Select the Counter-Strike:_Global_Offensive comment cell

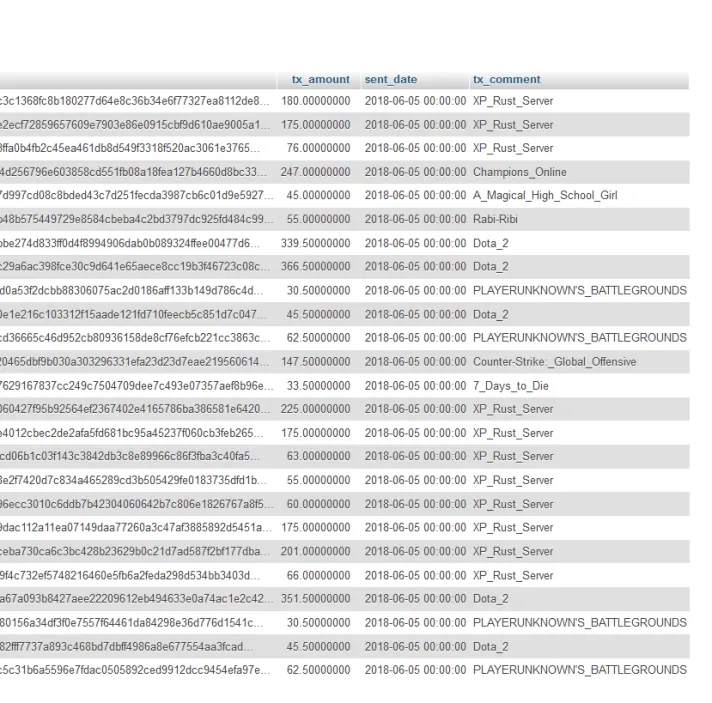pyautogui.click(x=554, y=361)
